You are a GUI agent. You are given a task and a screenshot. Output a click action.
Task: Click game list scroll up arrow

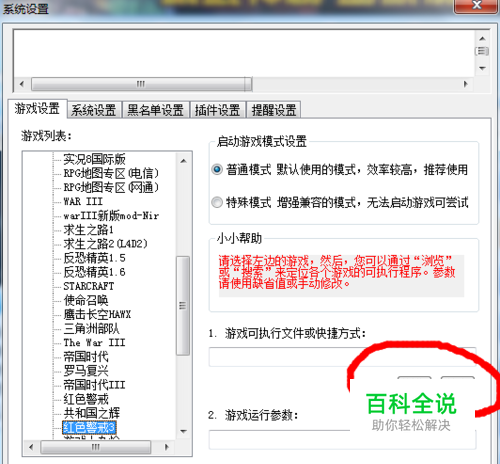pos(183,161)
